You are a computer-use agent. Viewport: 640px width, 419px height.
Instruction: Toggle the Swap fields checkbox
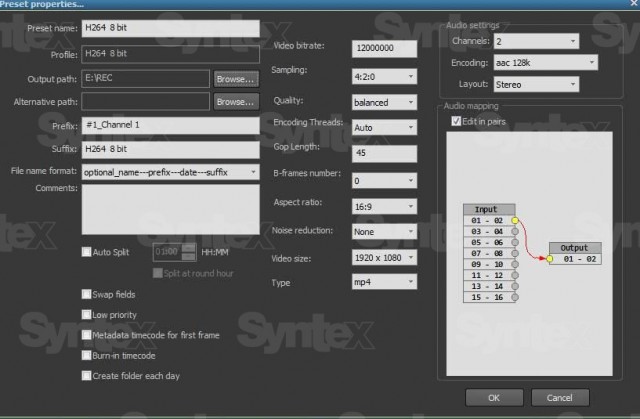(87, 295)
